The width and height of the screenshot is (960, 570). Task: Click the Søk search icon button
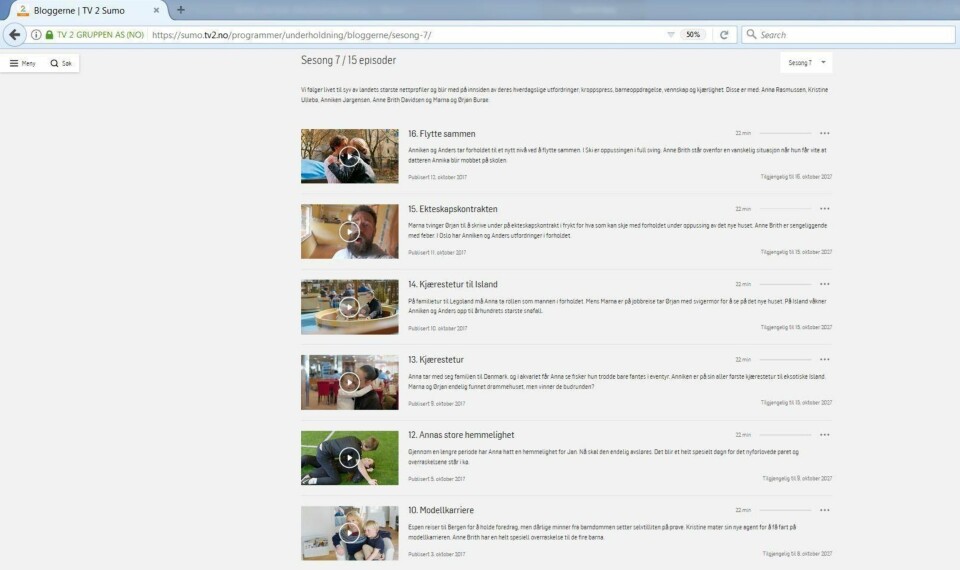[61, 63]
